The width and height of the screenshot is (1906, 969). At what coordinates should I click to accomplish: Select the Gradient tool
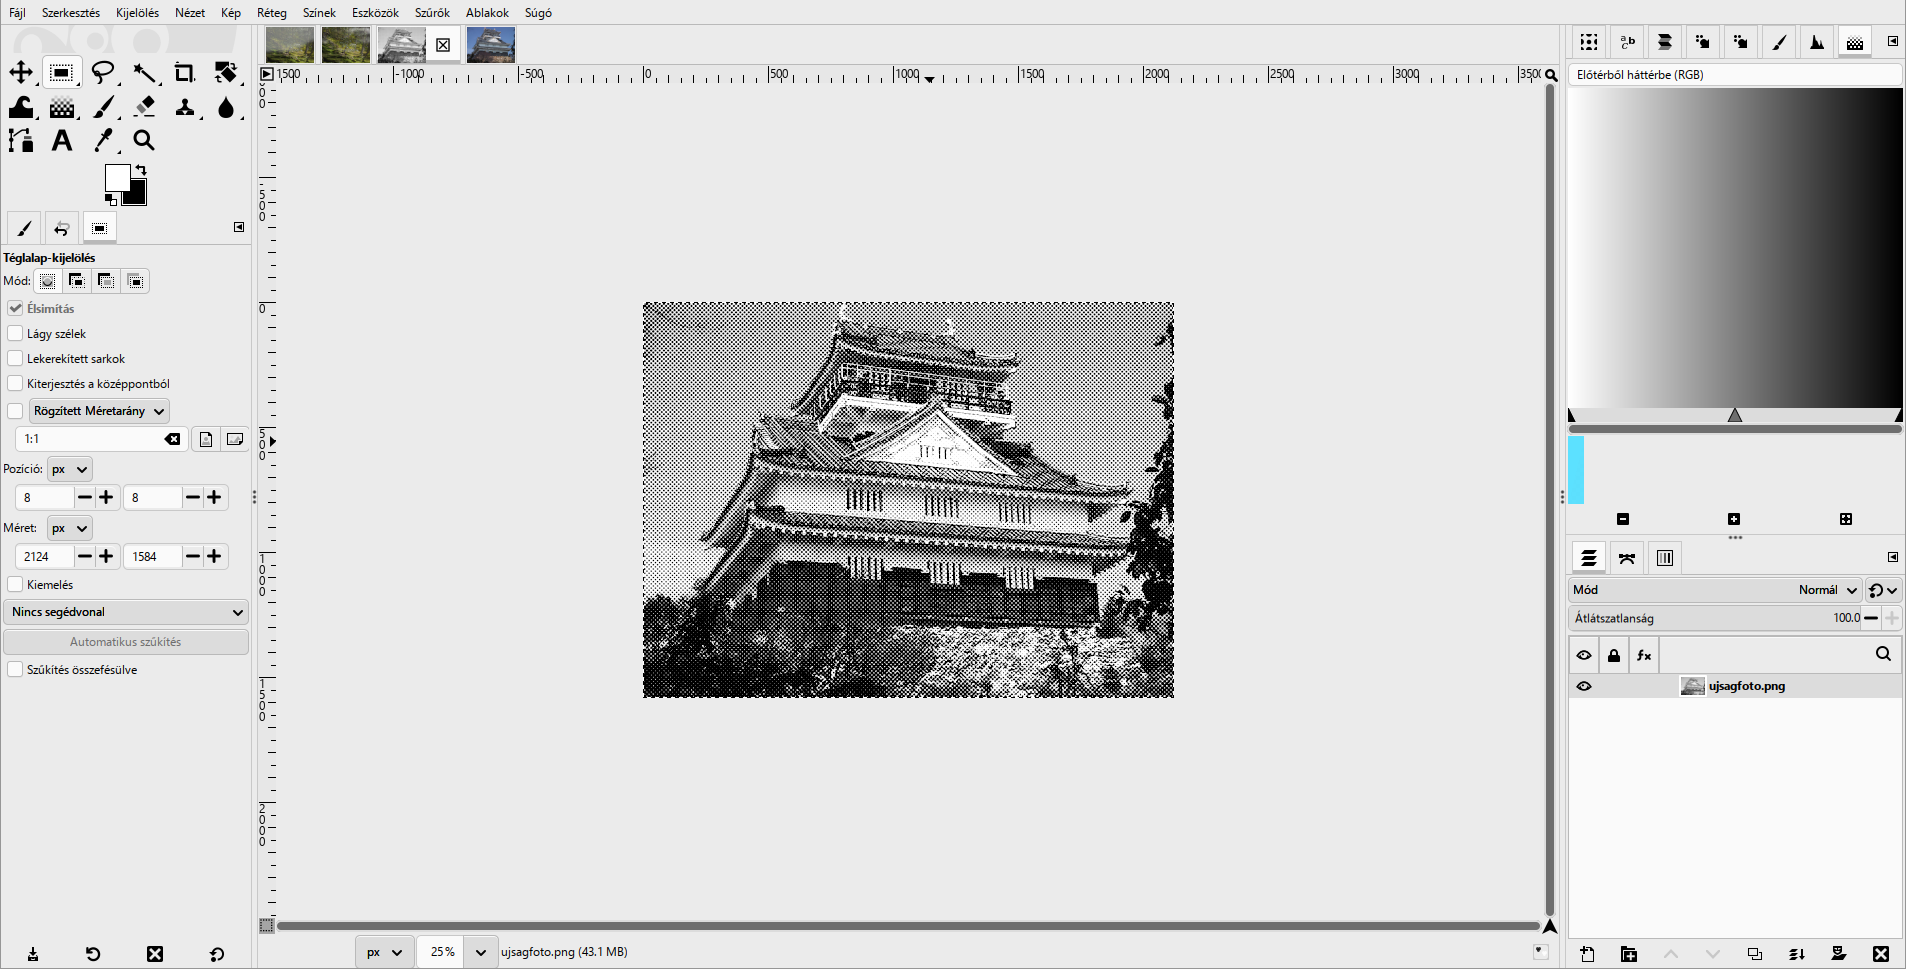pyautogui.click(x=62, y=107)
